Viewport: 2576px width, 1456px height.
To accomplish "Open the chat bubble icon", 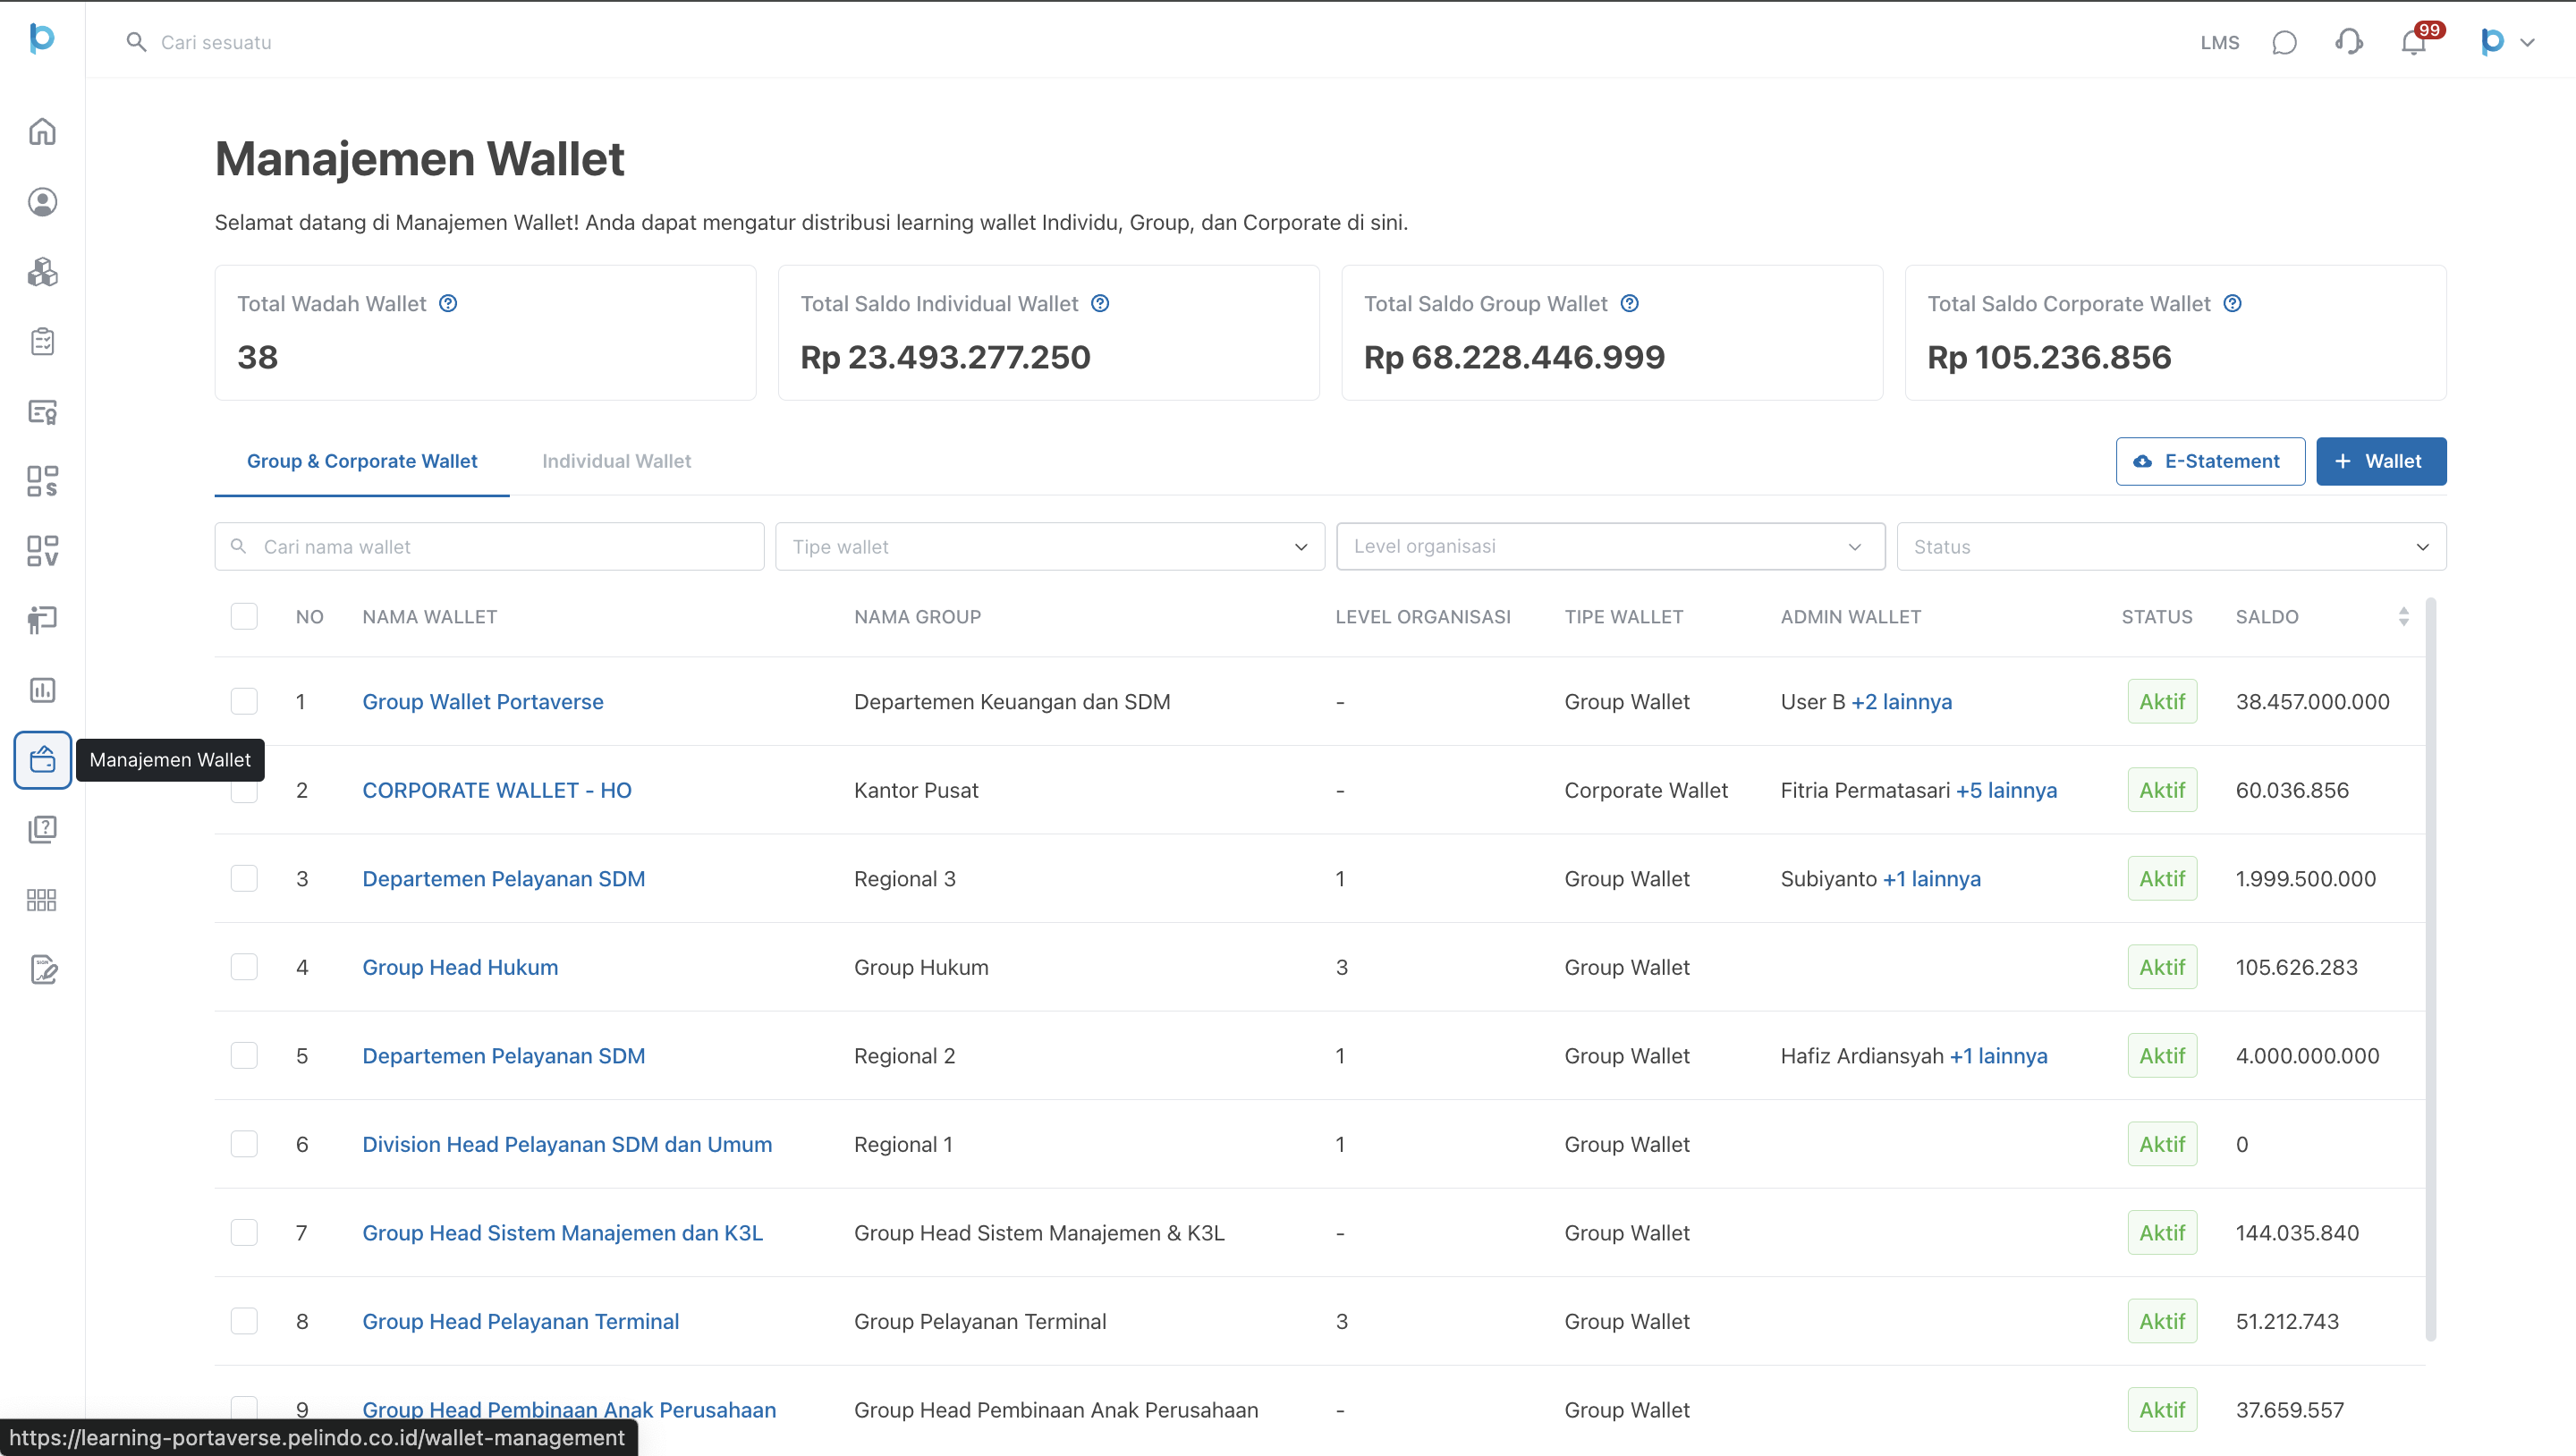I will (x=2284, y=42).
